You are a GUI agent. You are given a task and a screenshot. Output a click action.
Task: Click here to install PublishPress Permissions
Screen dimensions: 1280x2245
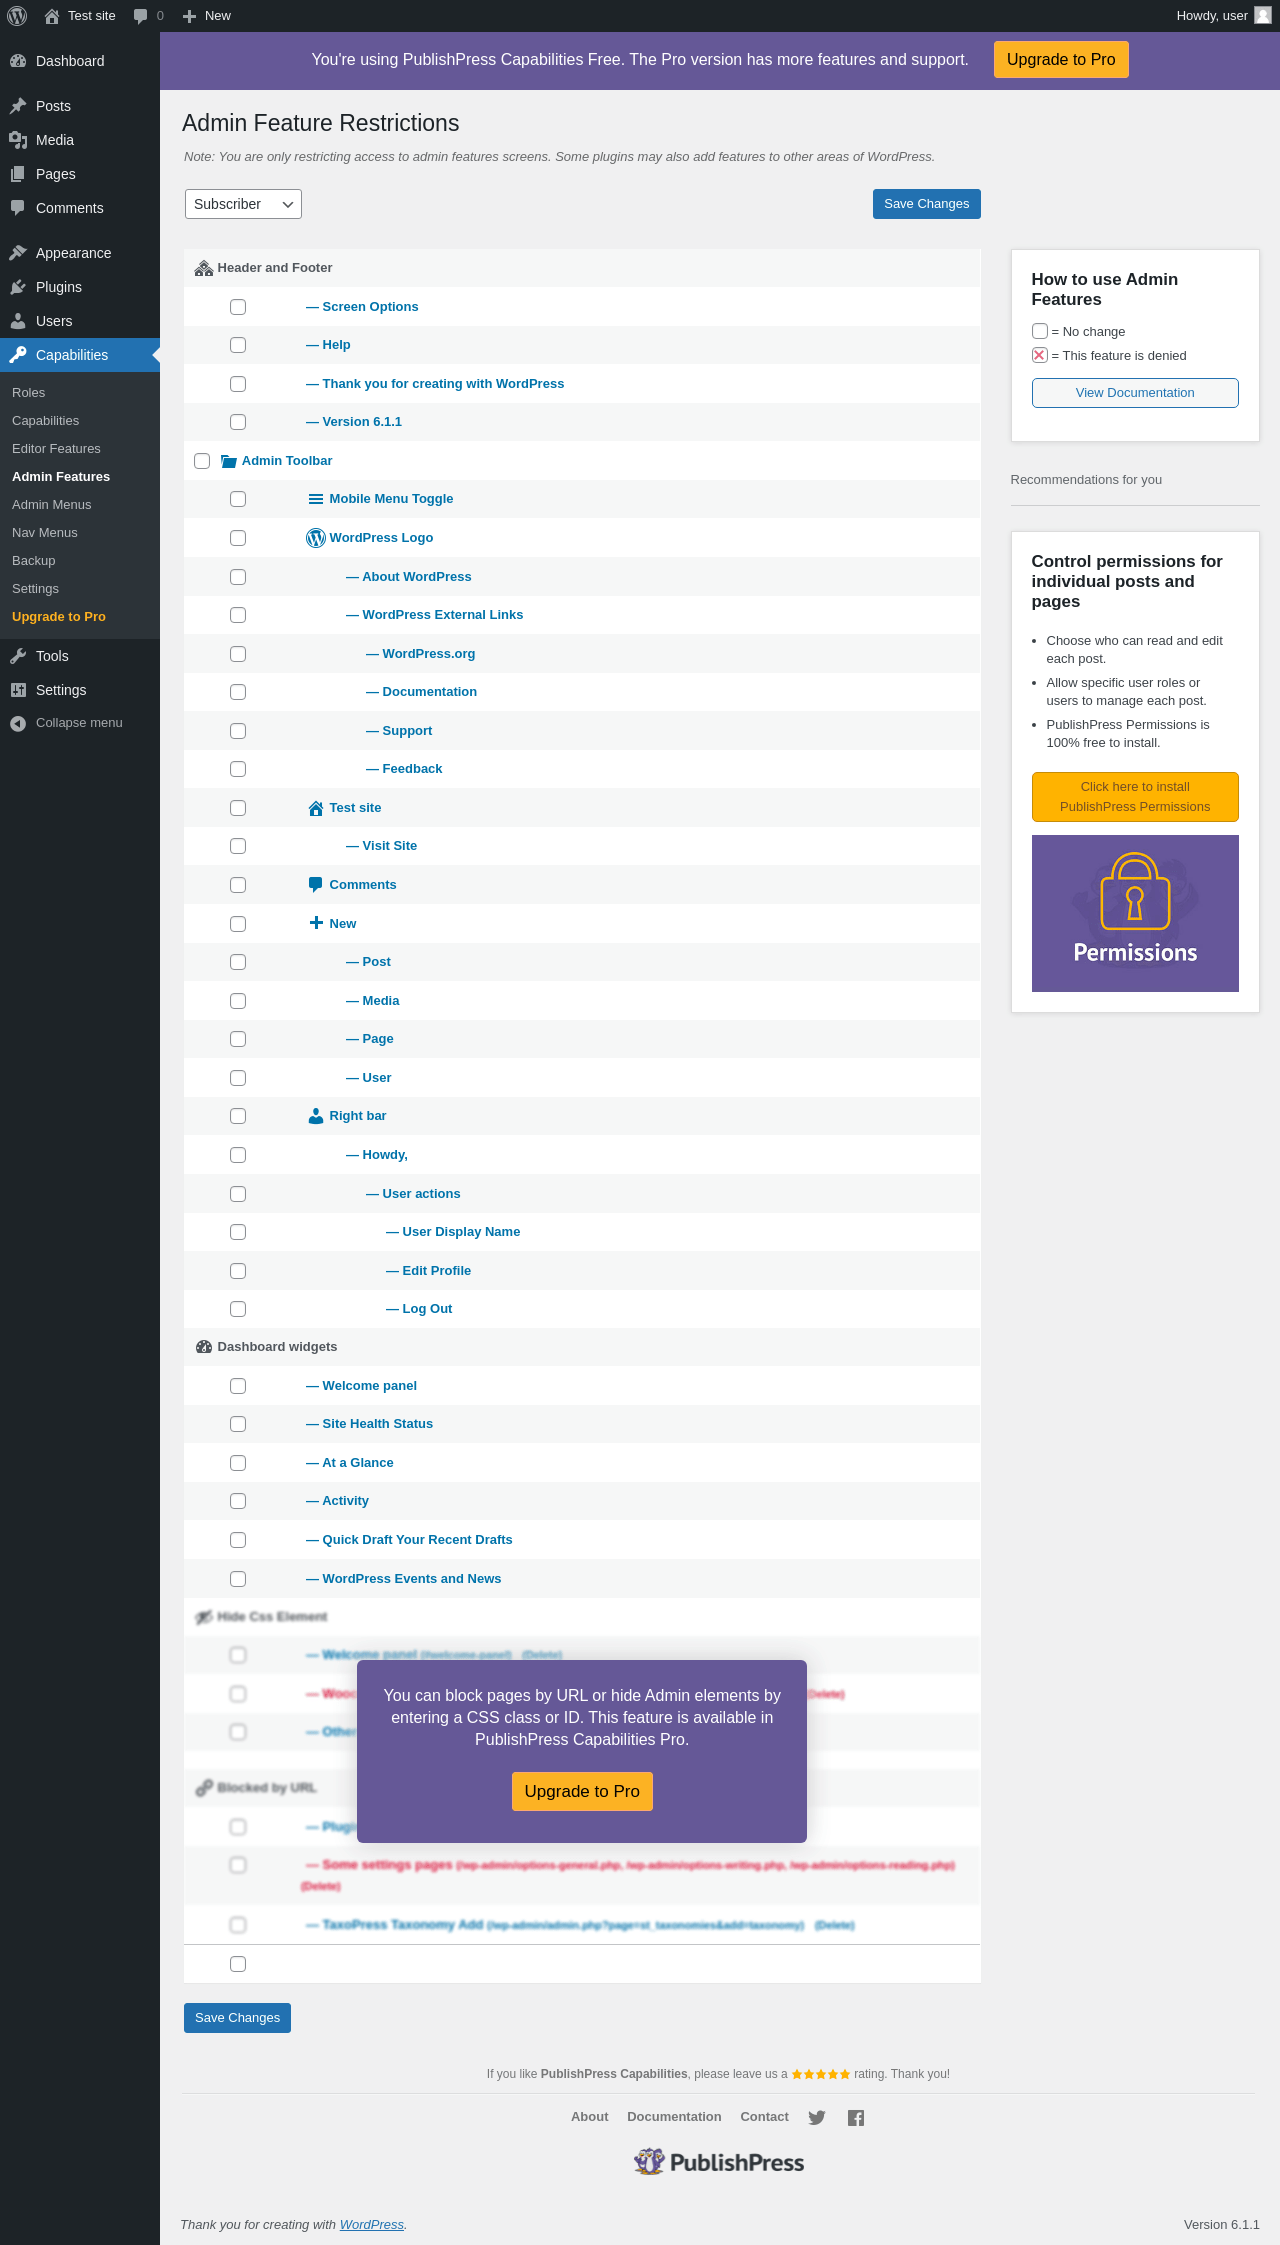[1135, 797]
